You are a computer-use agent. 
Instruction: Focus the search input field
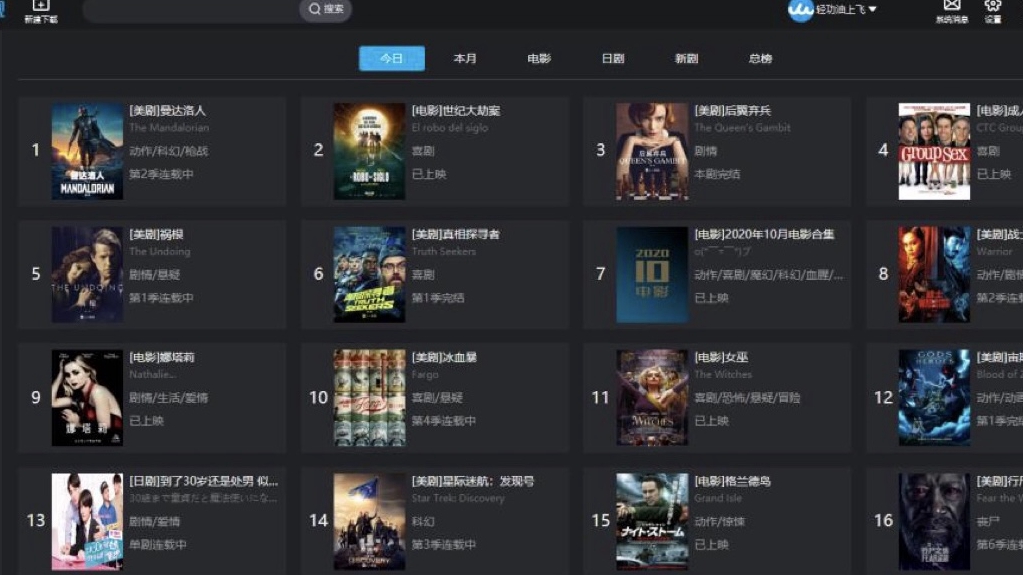tap(190, 10)
